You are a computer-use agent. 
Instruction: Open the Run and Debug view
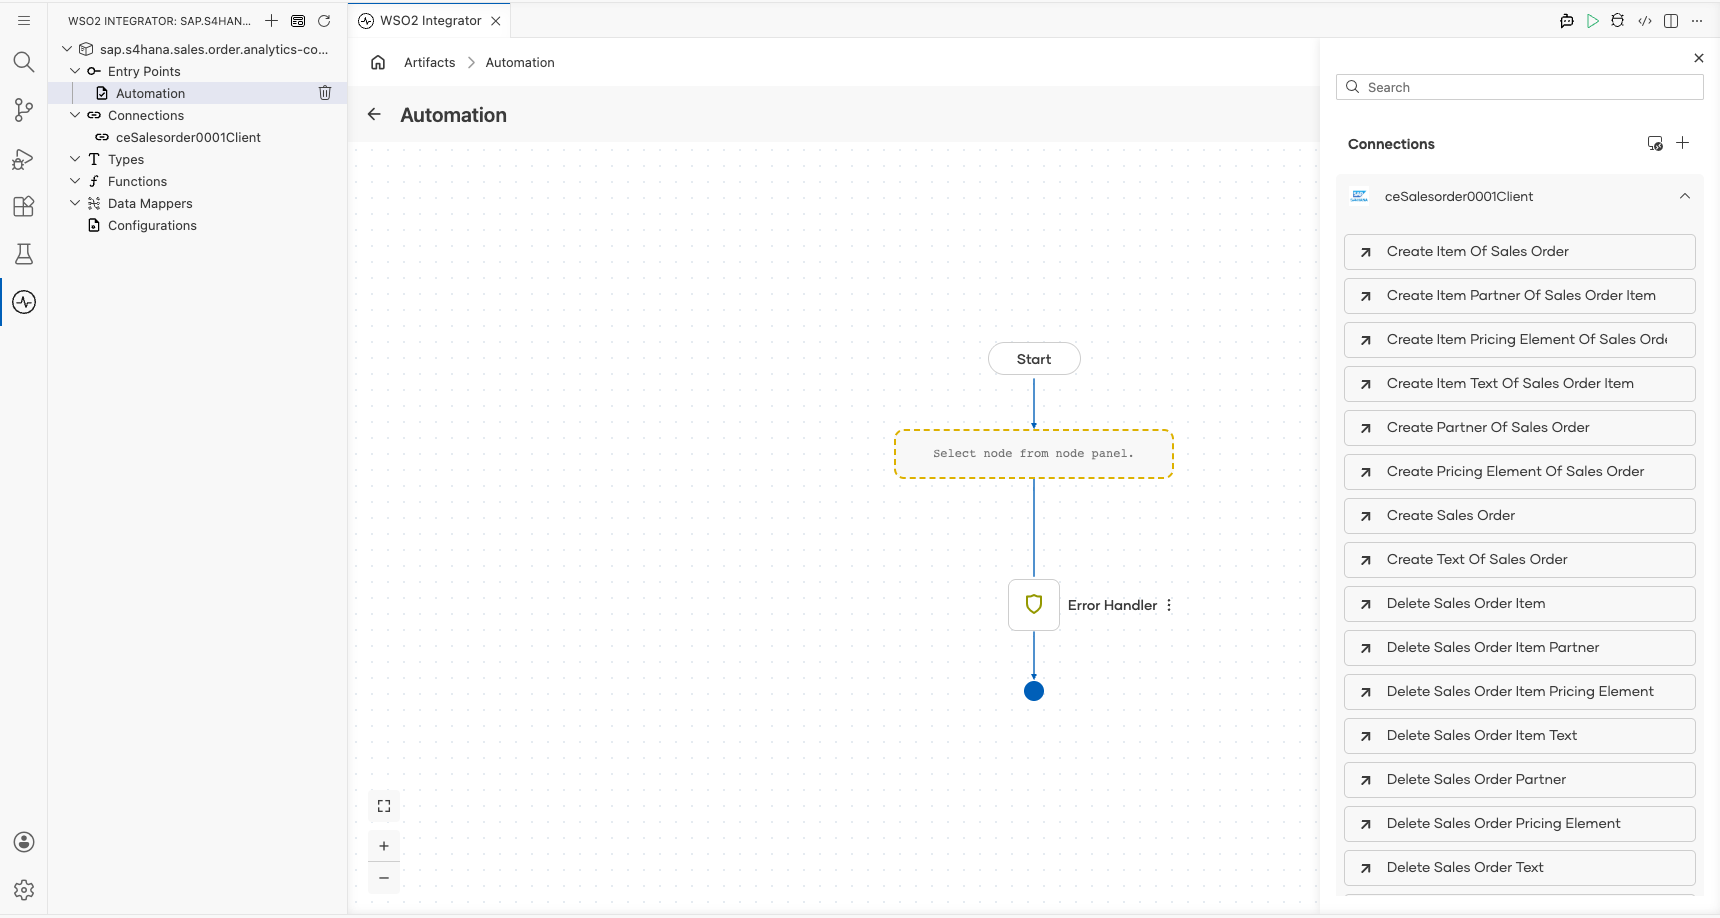point(24,158)
